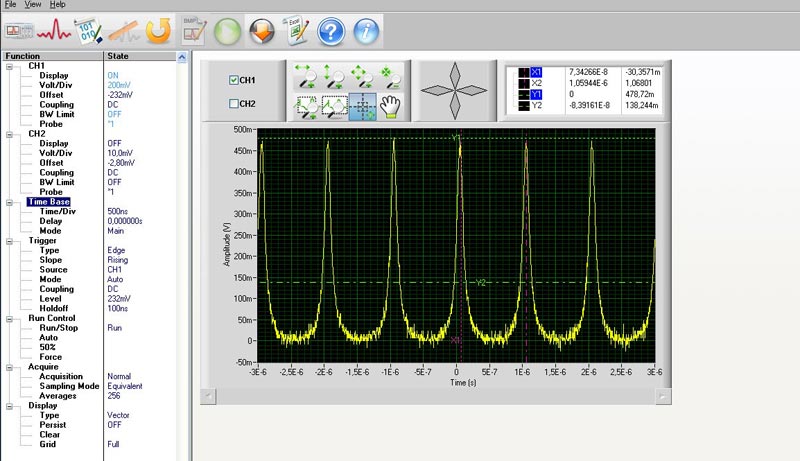Open the View menu
This screenshot has height=461, width=800.
pyautogui.click(x=33, y=5)
